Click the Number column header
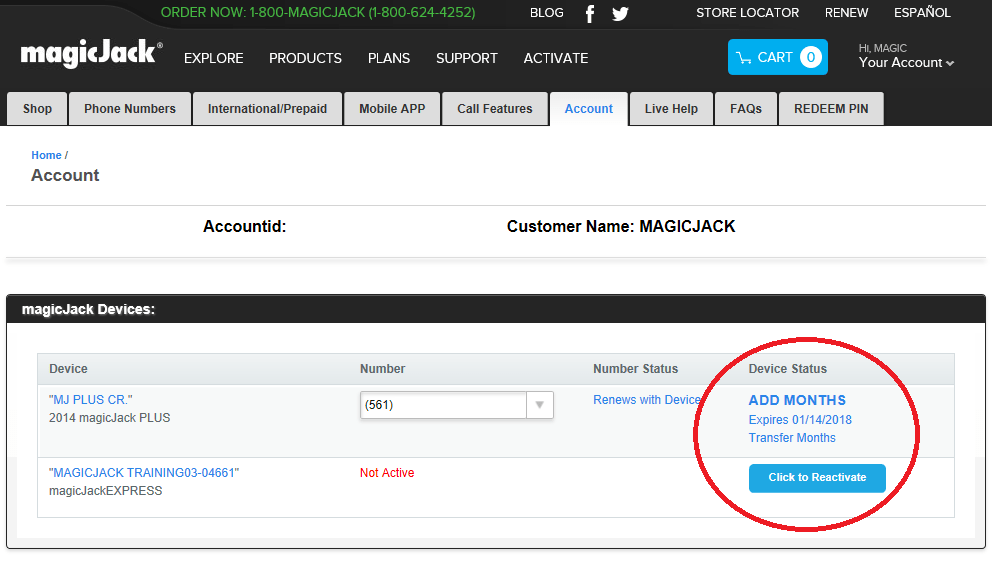The height and width of the screenshot is (565, 1005). tap(383, 369)
